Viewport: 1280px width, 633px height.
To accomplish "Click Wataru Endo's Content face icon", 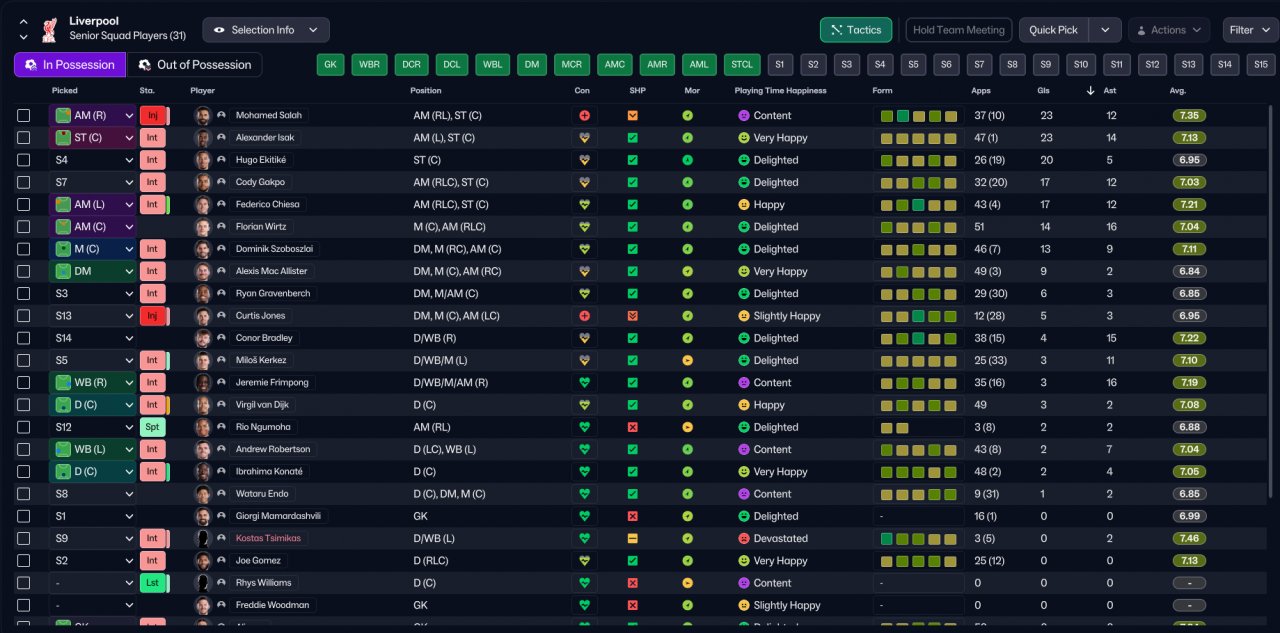I will (x=743, y=494).
